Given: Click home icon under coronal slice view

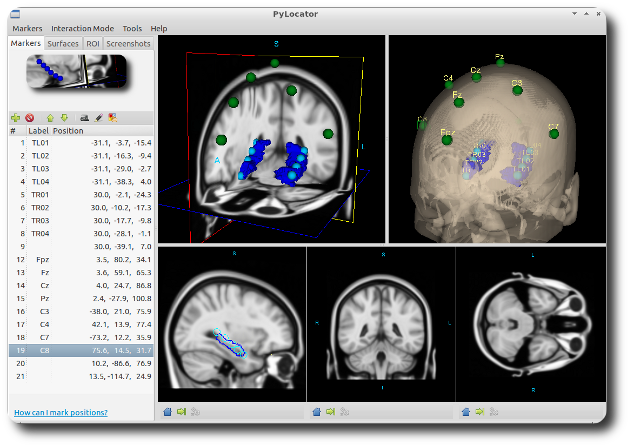Looking at the screenshot, I should [x=315, y=410].
